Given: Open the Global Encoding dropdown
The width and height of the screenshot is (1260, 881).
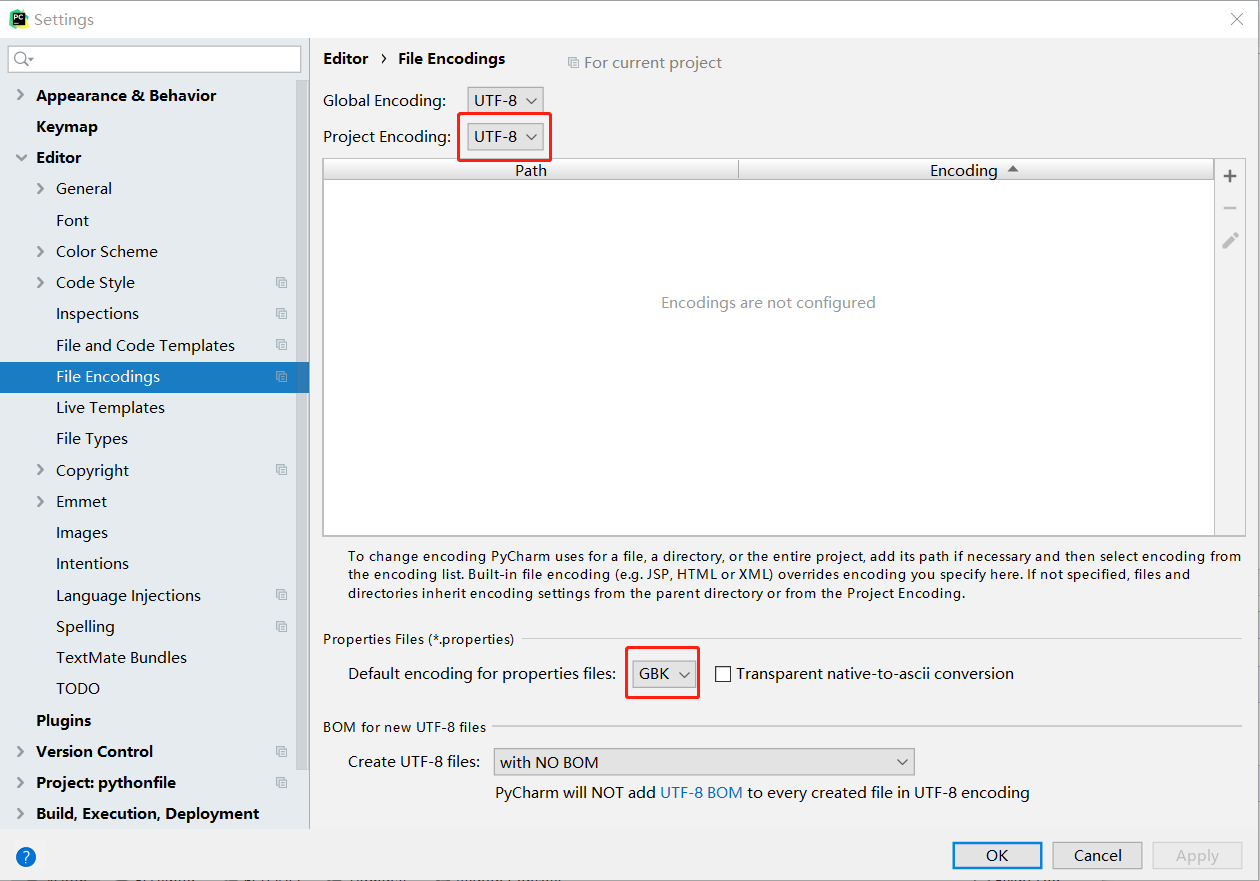Looking at the screenshot, I should (x=505, y=100).
